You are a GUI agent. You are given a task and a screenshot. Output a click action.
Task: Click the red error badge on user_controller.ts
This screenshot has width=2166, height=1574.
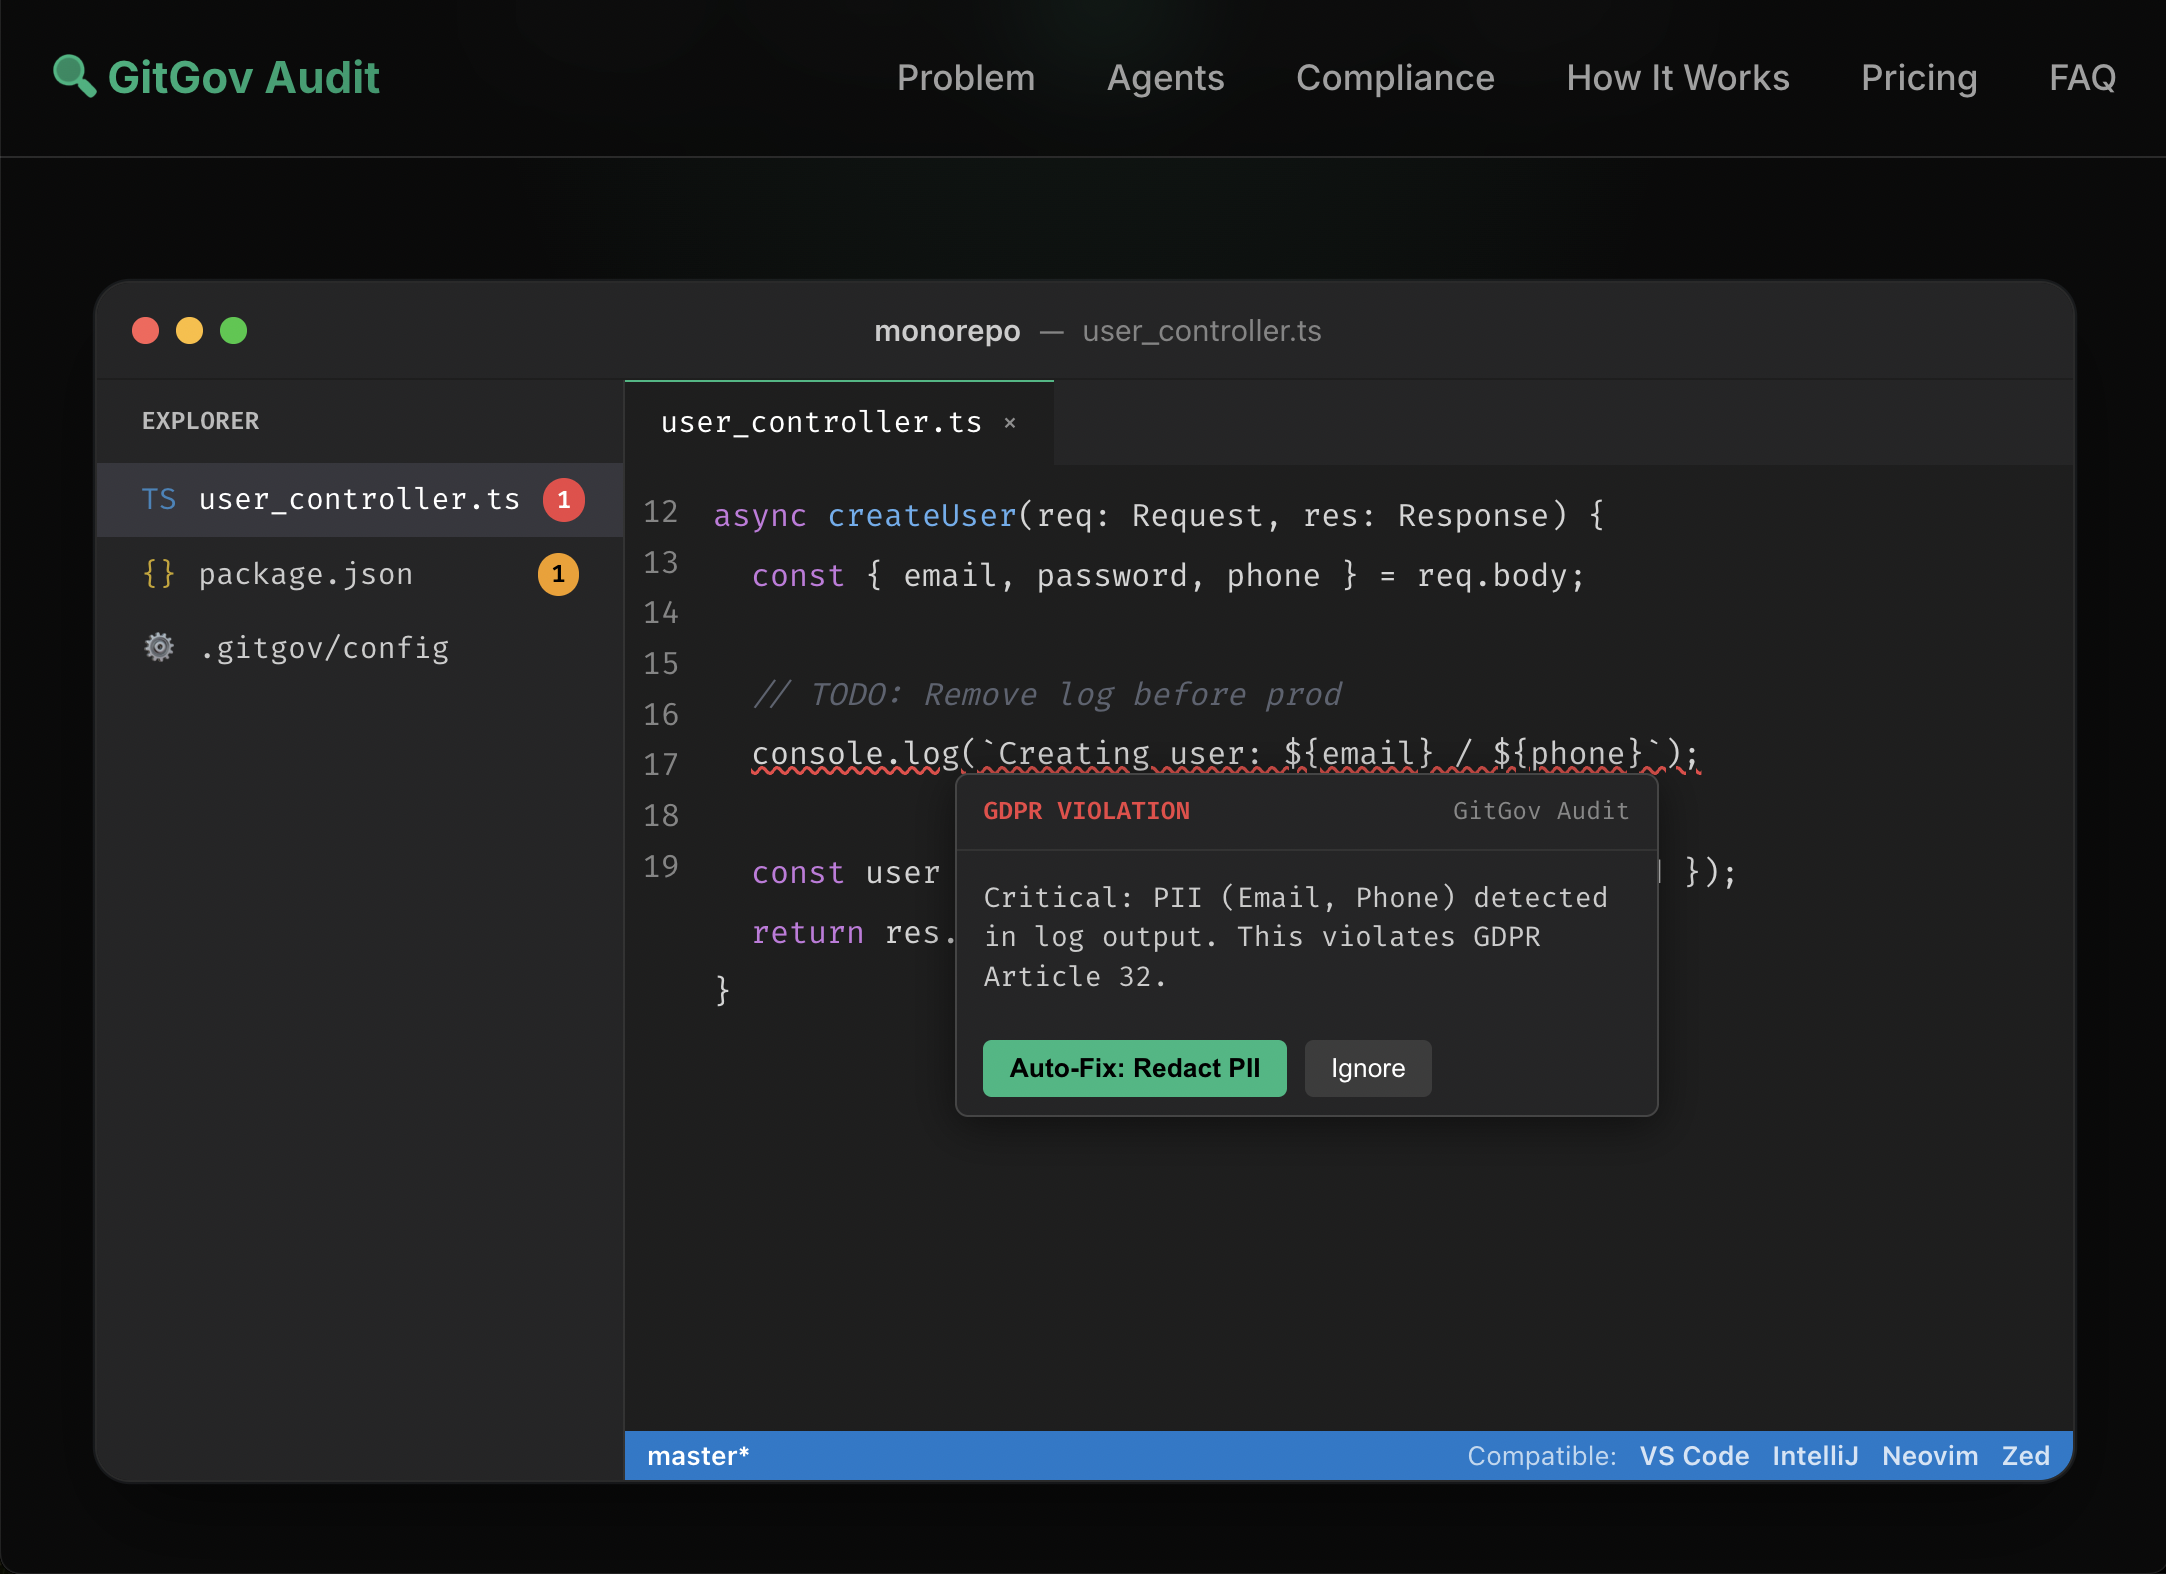[563, 499]
